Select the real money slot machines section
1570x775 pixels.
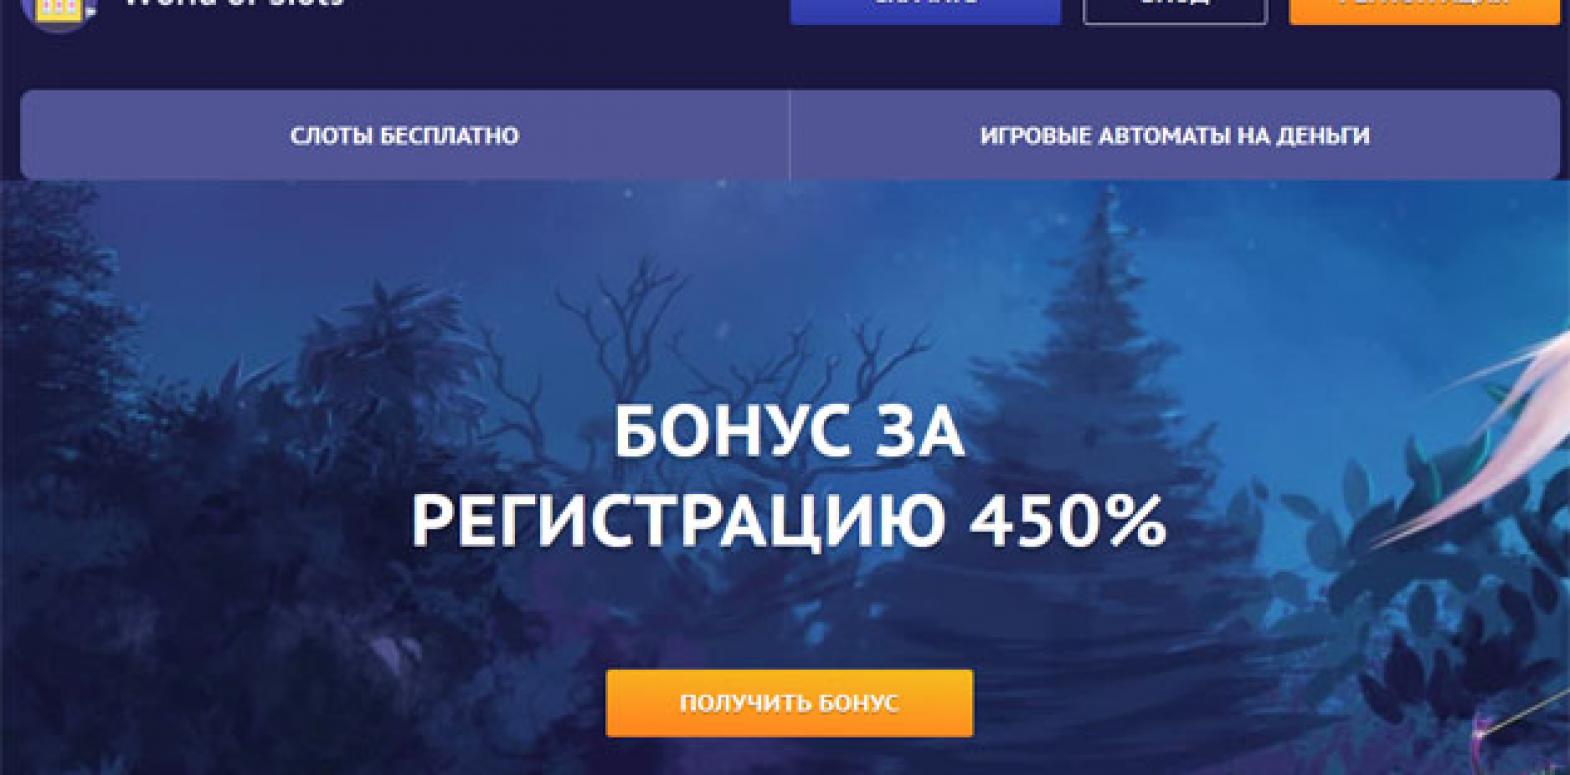pos(1175,135)
